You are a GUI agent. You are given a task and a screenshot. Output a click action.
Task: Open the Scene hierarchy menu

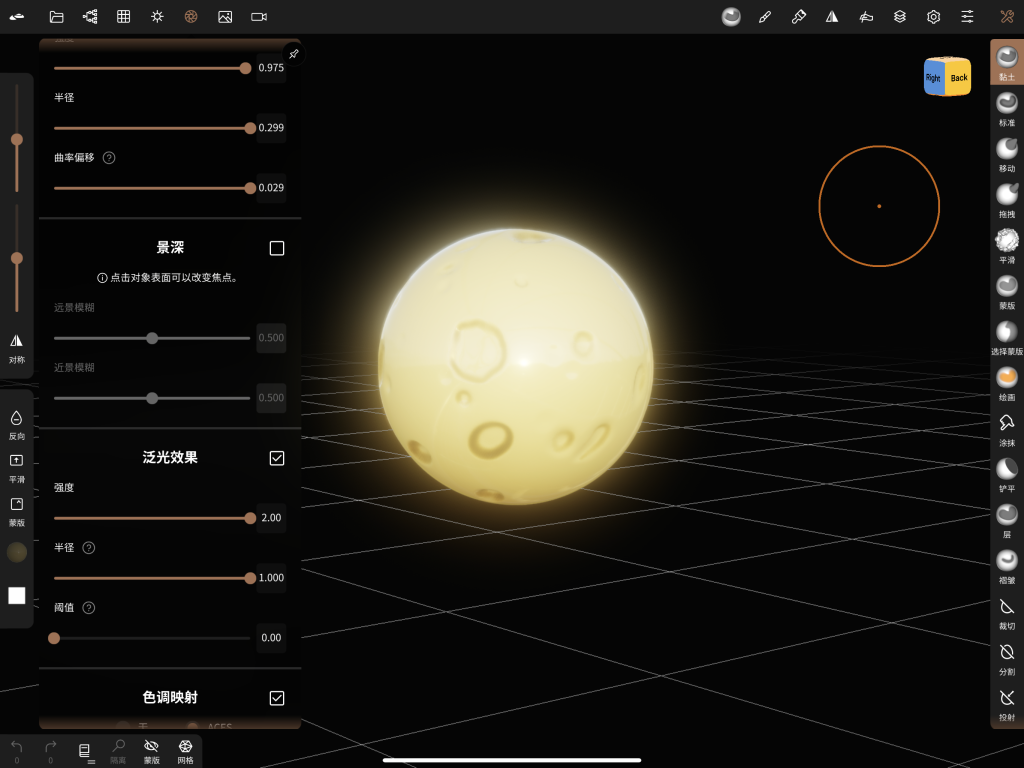pos(90,17)
